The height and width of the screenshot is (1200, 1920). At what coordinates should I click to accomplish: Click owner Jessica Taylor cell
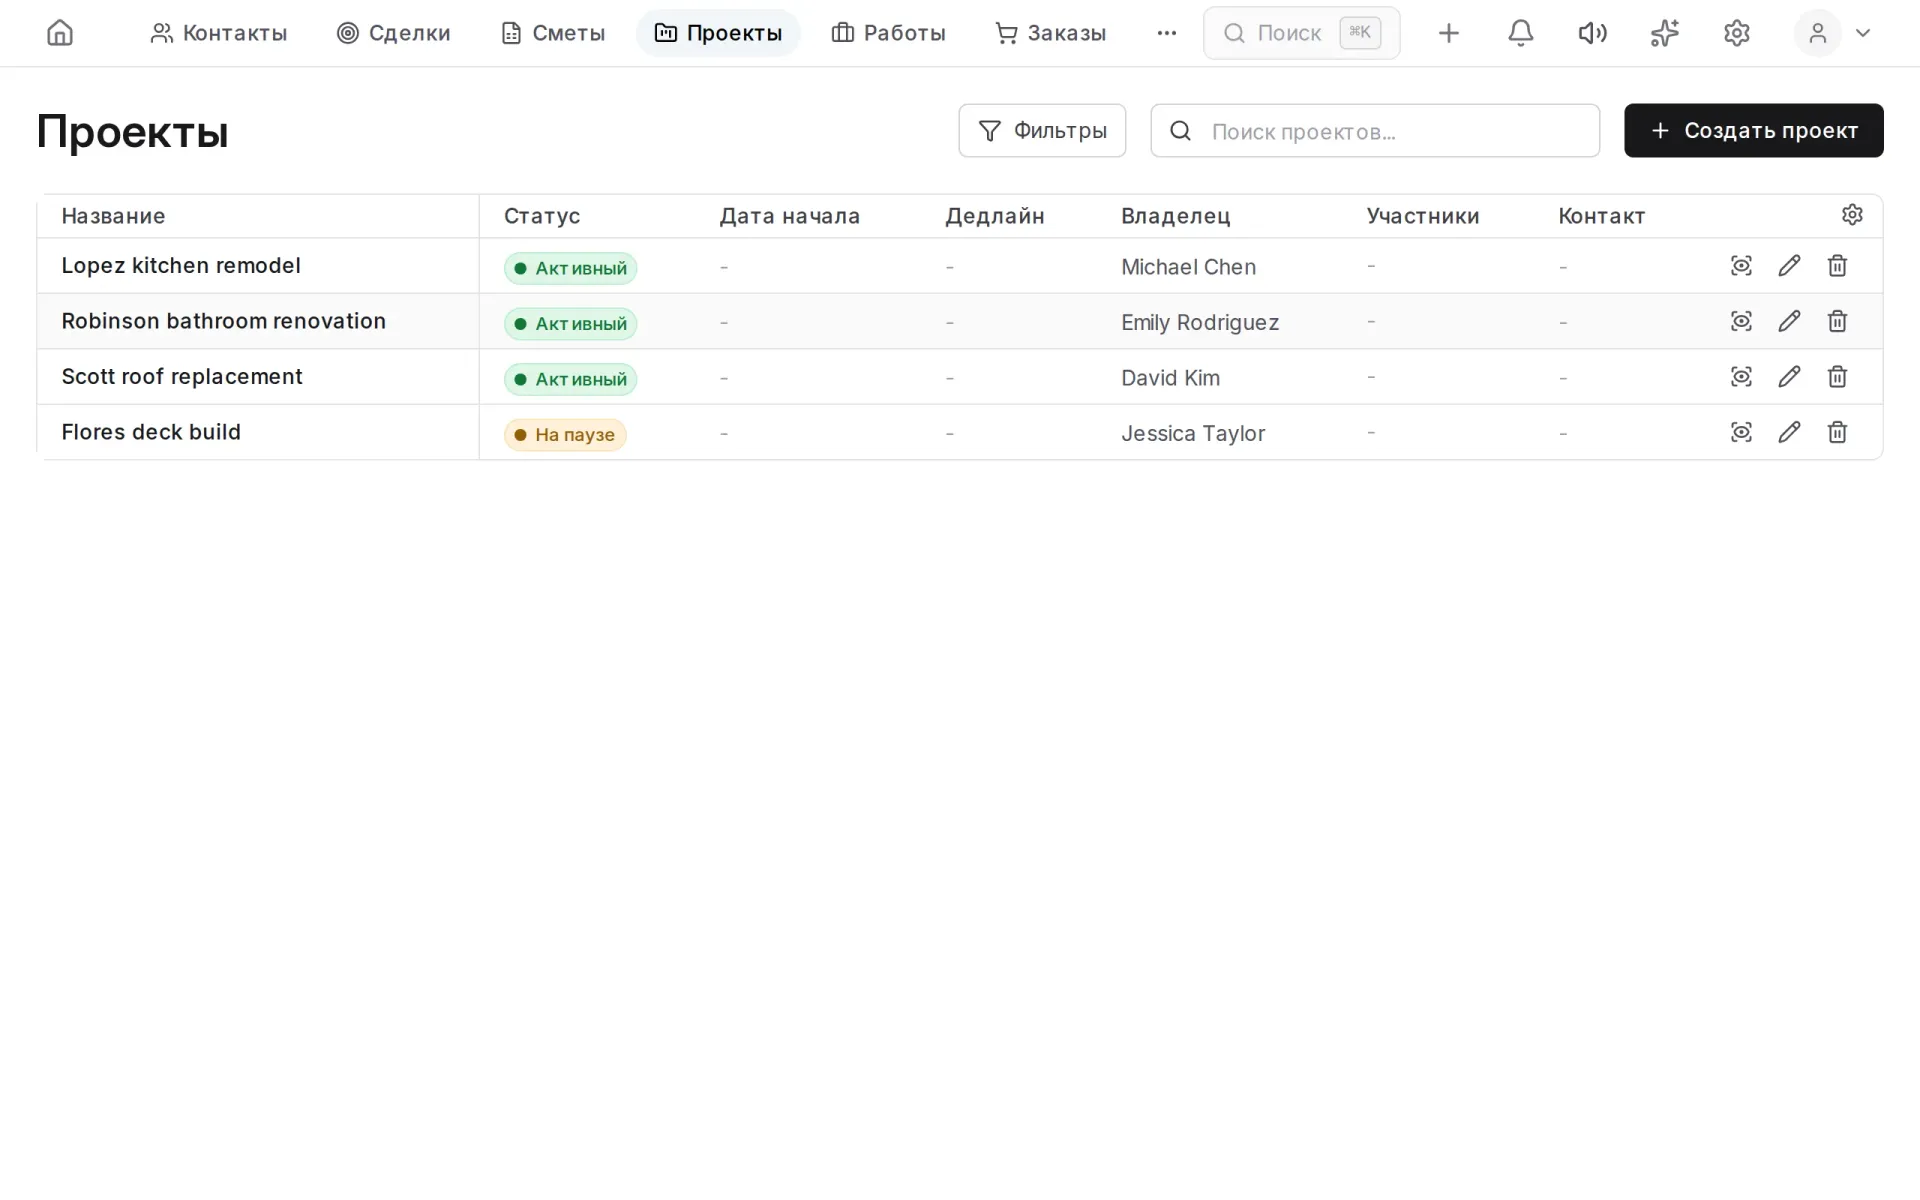point(1193,434)
